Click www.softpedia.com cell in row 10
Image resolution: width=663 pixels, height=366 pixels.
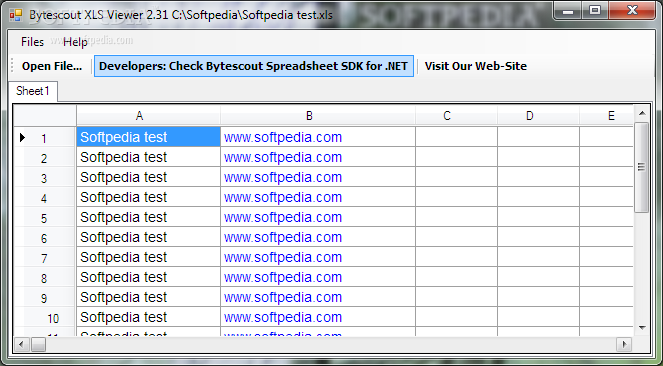318,317
